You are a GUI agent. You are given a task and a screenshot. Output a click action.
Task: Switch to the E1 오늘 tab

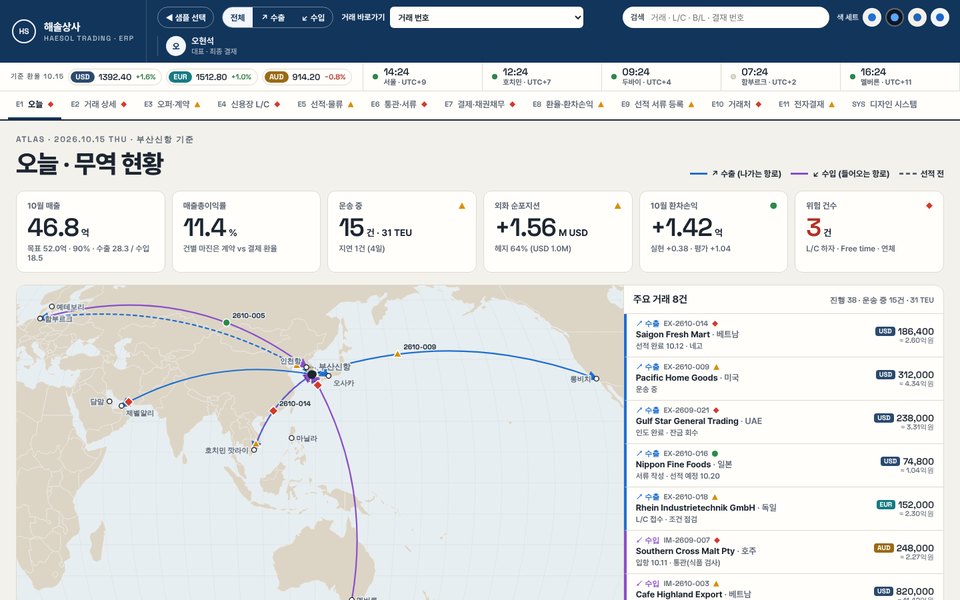click(x=35, y=105)
